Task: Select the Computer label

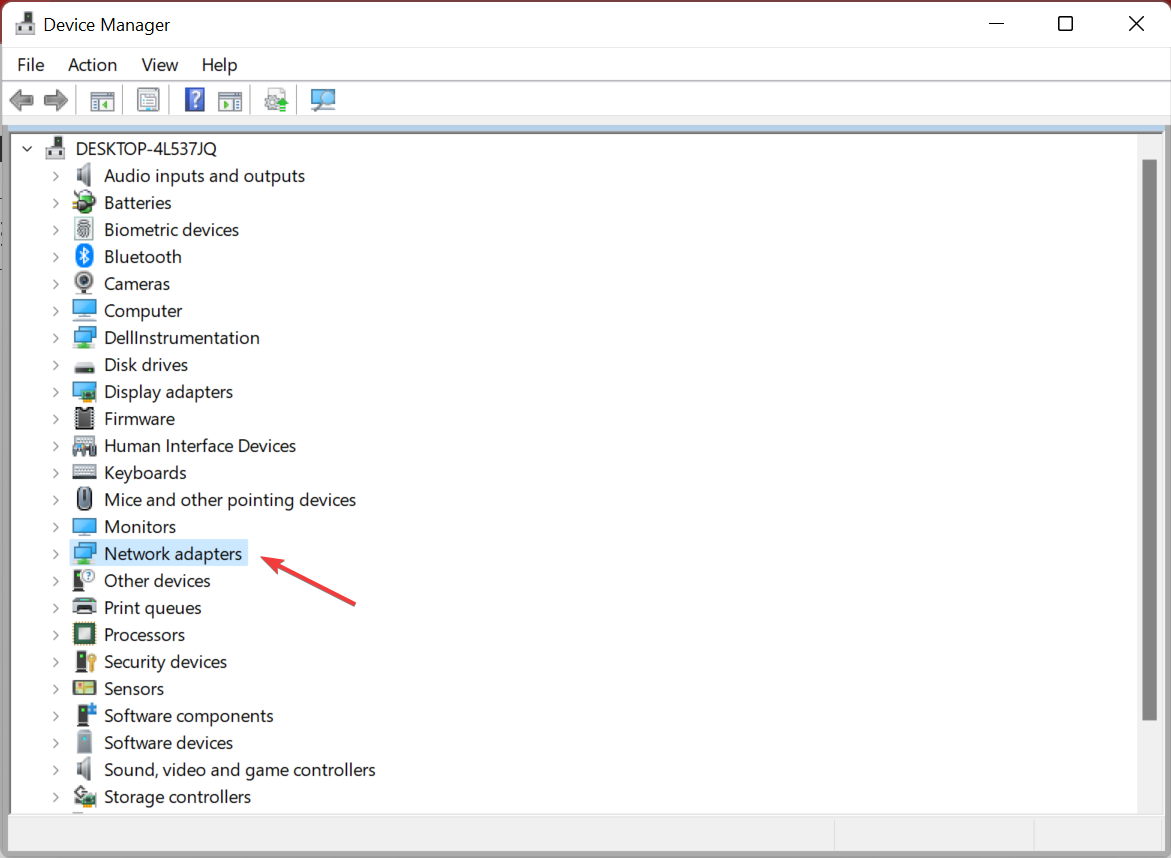Action: point(143,311)
